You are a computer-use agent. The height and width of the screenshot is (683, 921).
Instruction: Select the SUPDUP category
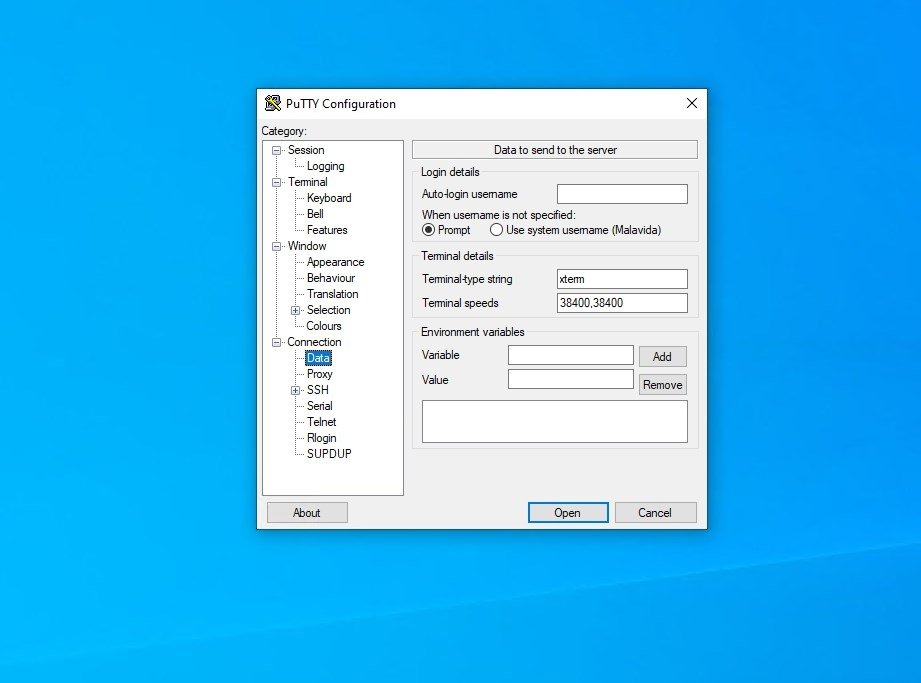tap(329, 454)
